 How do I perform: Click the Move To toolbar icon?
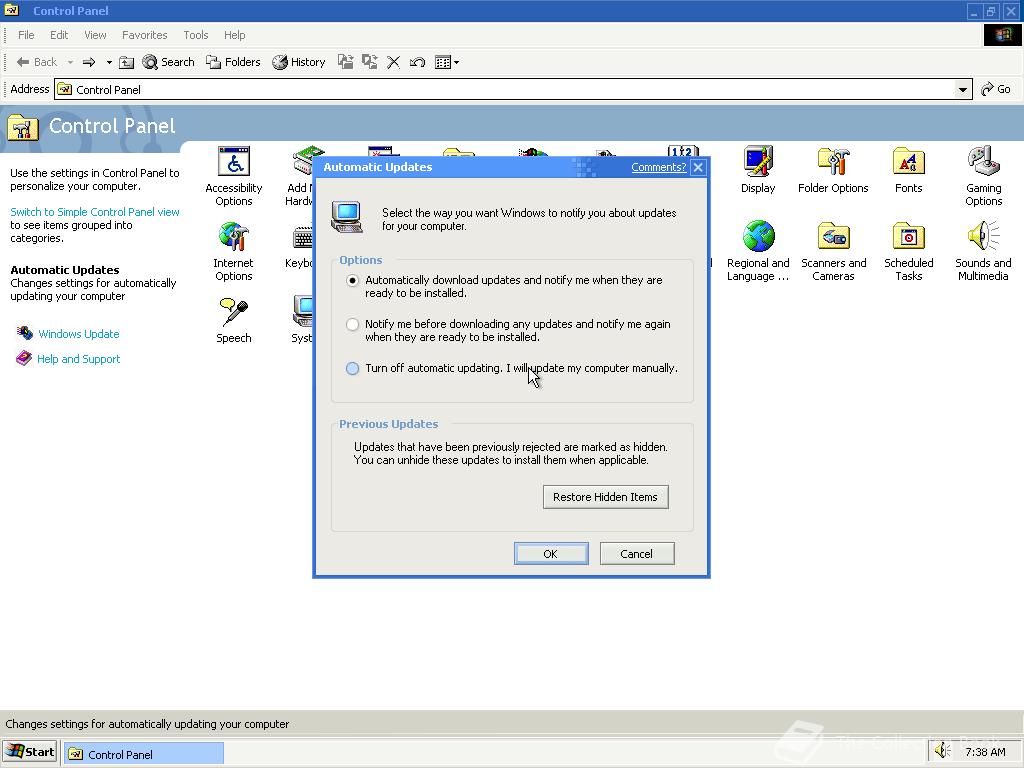[x=345, y=62]
